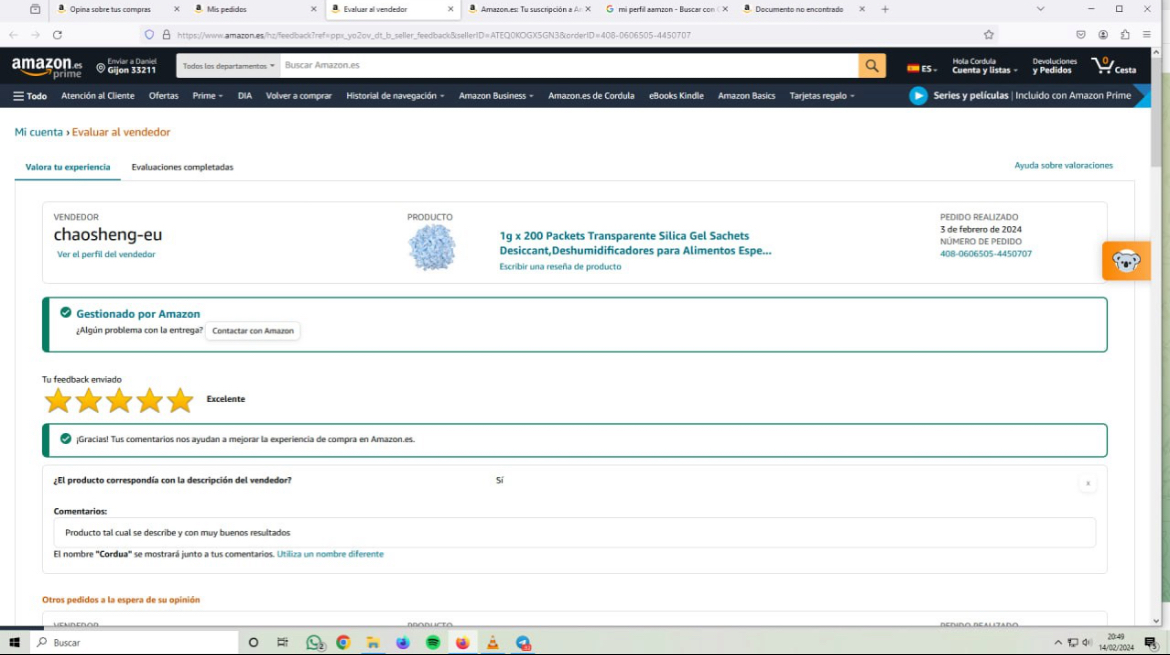Open the Todo hamburger menu
The image size is (1170, 655).
point(30,96)
